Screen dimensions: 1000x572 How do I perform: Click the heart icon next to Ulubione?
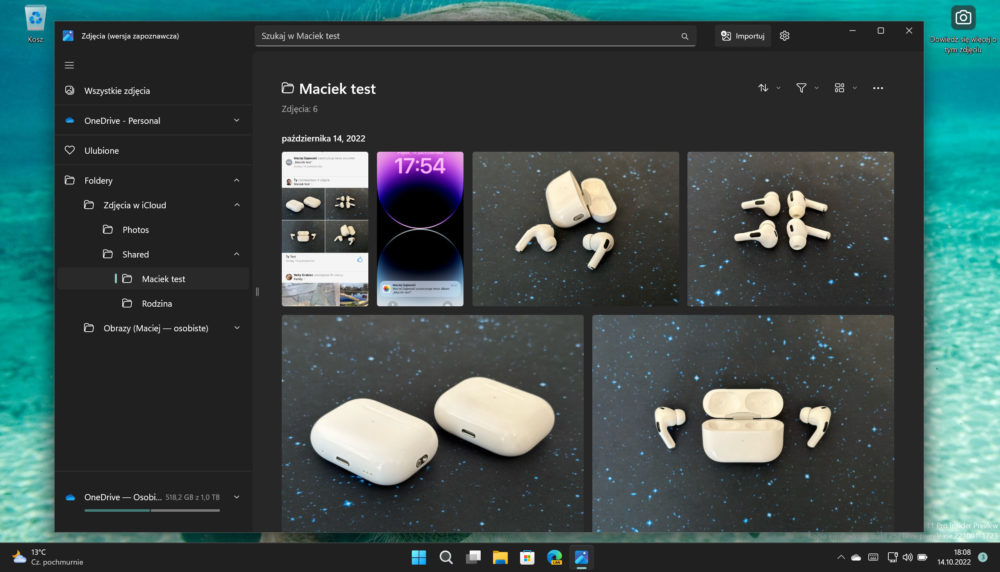(x=70, y=150)
